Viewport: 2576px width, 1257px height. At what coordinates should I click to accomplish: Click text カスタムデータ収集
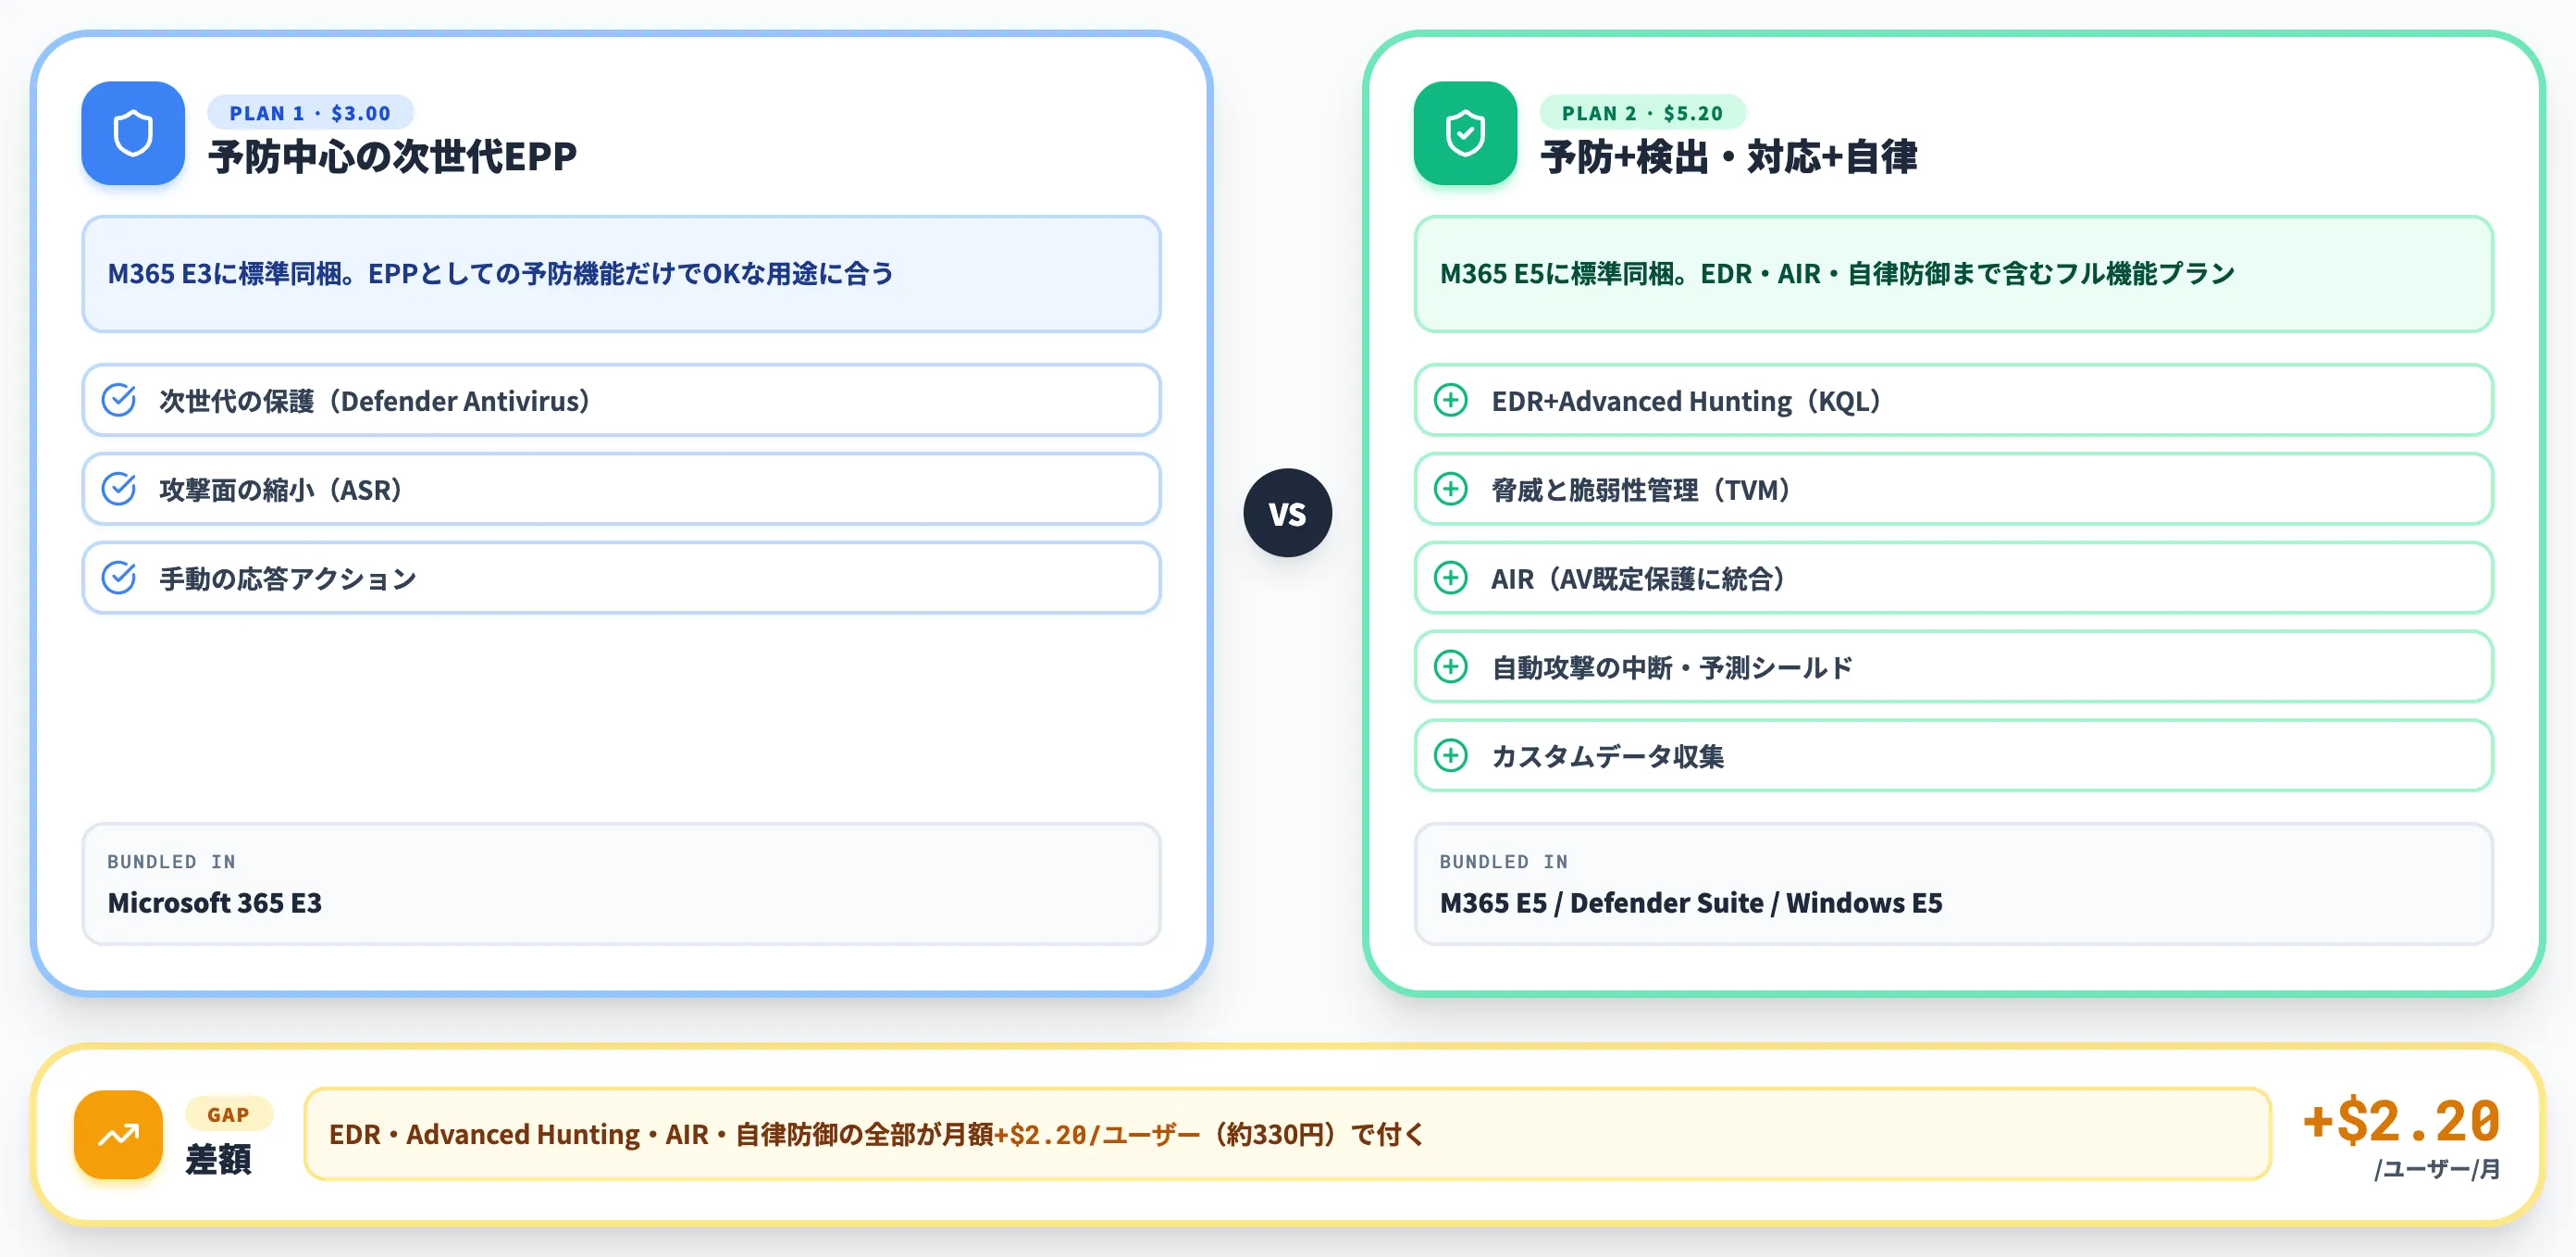click(x=1608, y=757)
